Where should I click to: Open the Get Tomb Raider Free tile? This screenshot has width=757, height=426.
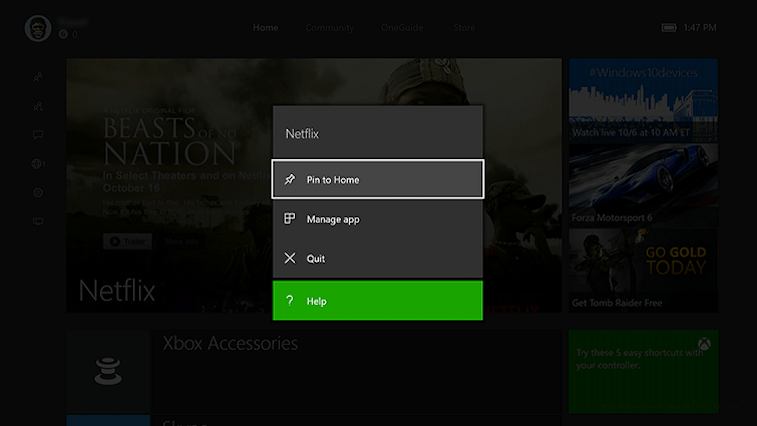pos(643,270)
